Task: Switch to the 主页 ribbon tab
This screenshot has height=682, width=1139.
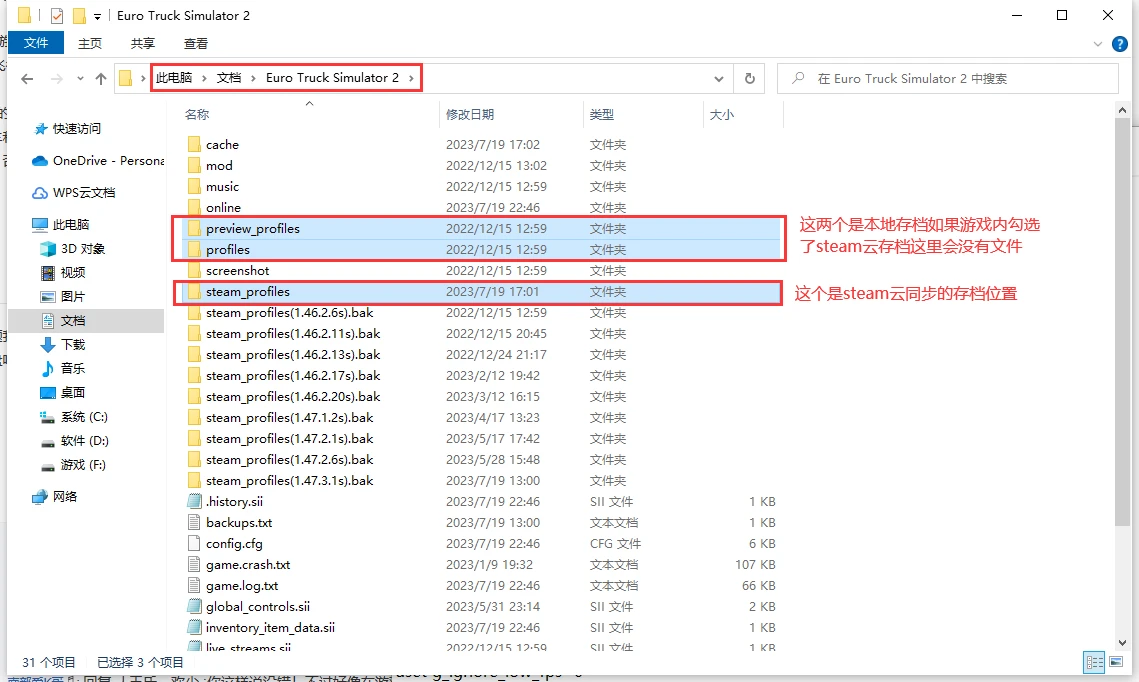Action: tap(90, 44)
